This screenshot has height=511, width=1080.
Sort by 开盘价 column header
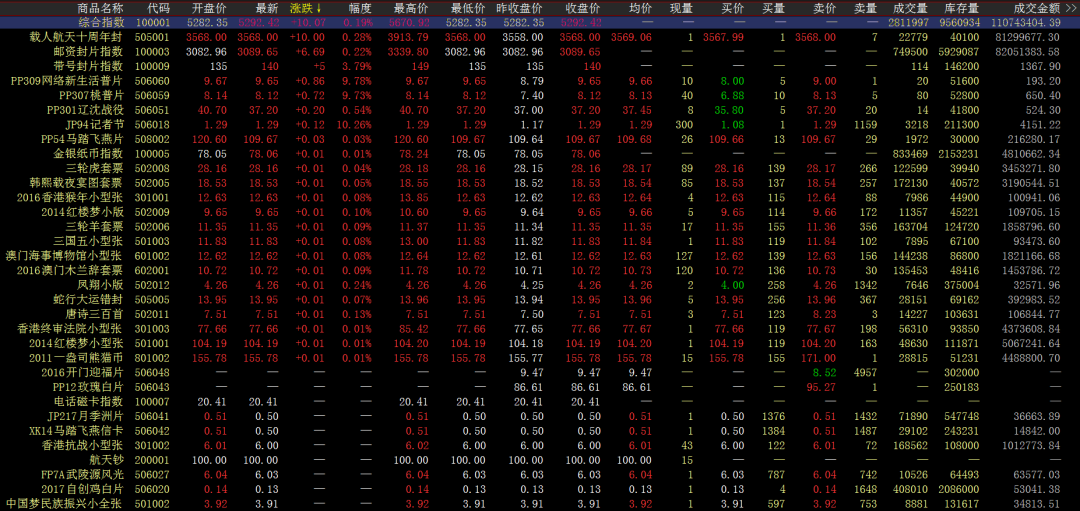click(209, 8)
